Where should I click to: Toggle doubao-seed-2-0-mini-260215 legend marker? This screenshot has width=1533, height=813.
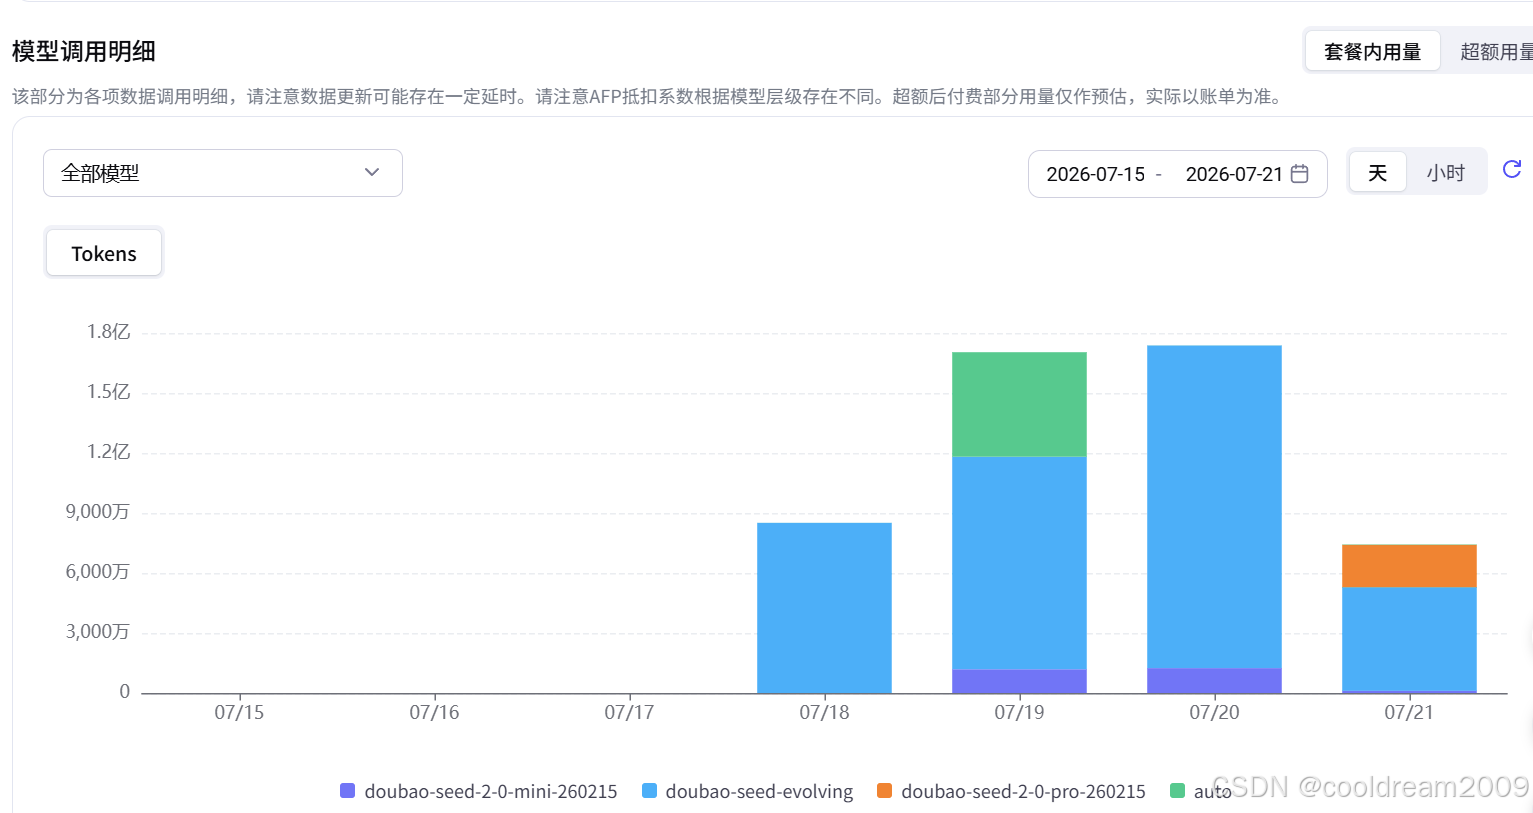point(348,791)
